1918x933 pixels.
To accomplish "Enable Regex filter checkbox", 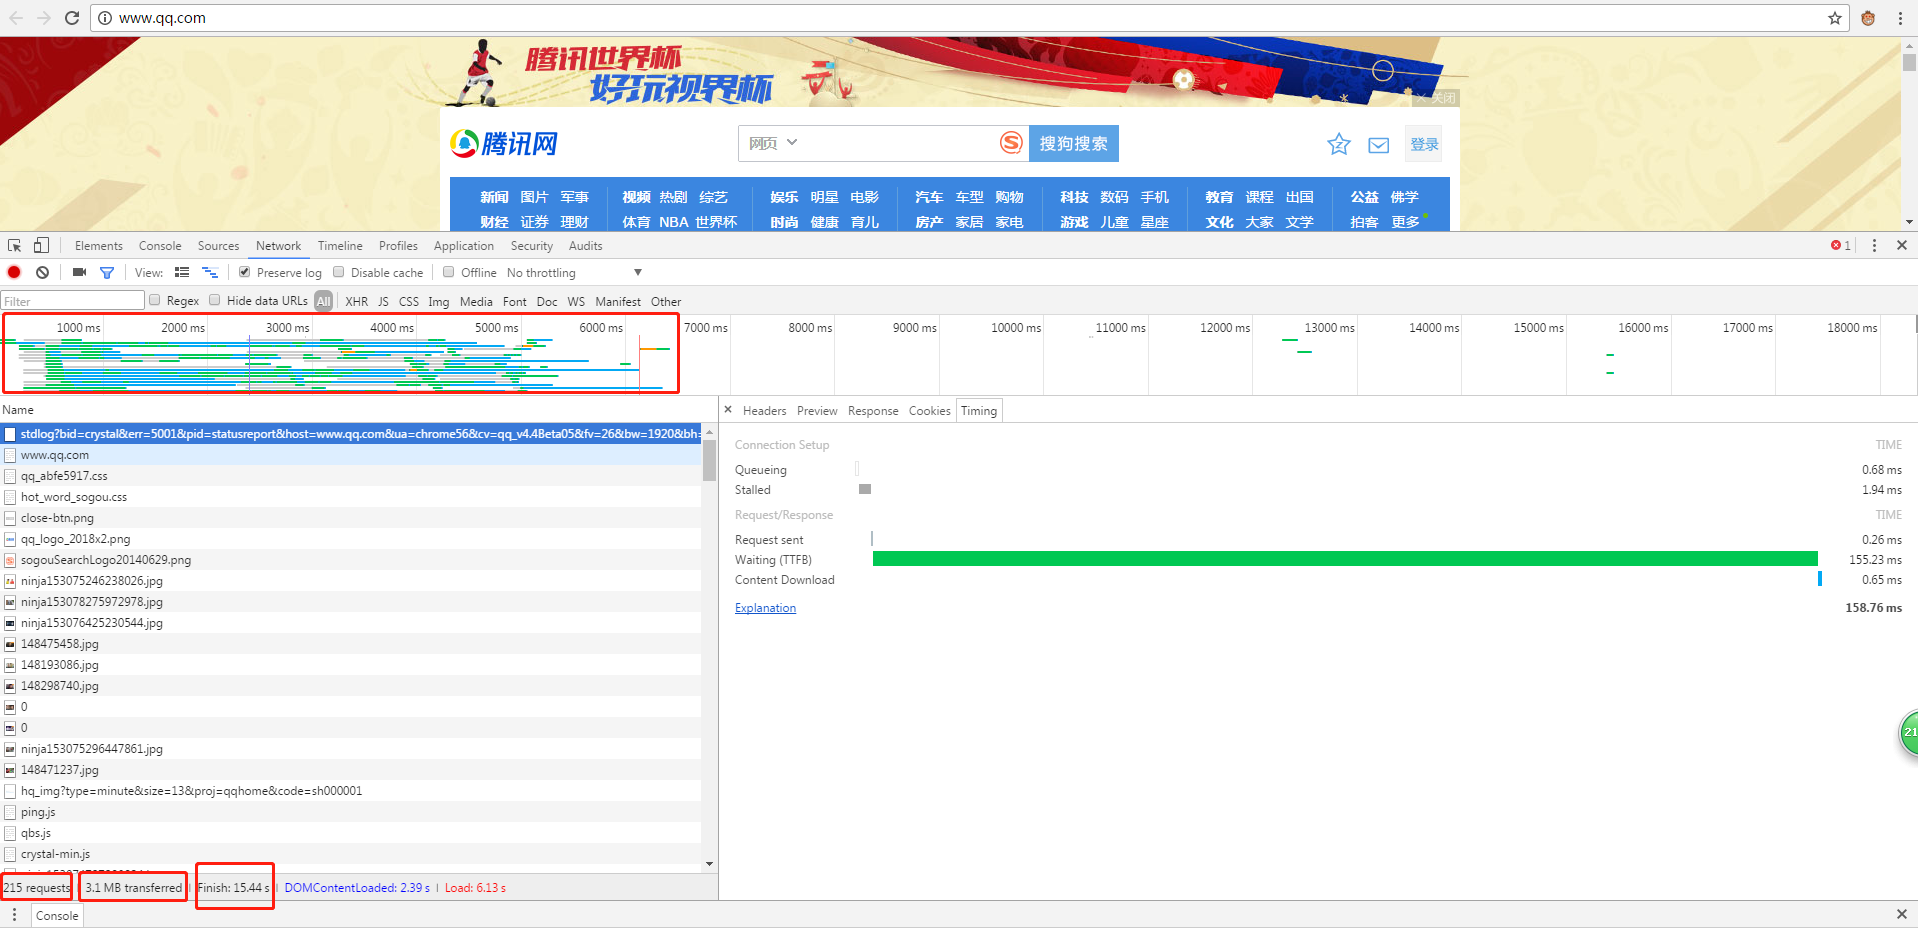I will tap(155, 300).
